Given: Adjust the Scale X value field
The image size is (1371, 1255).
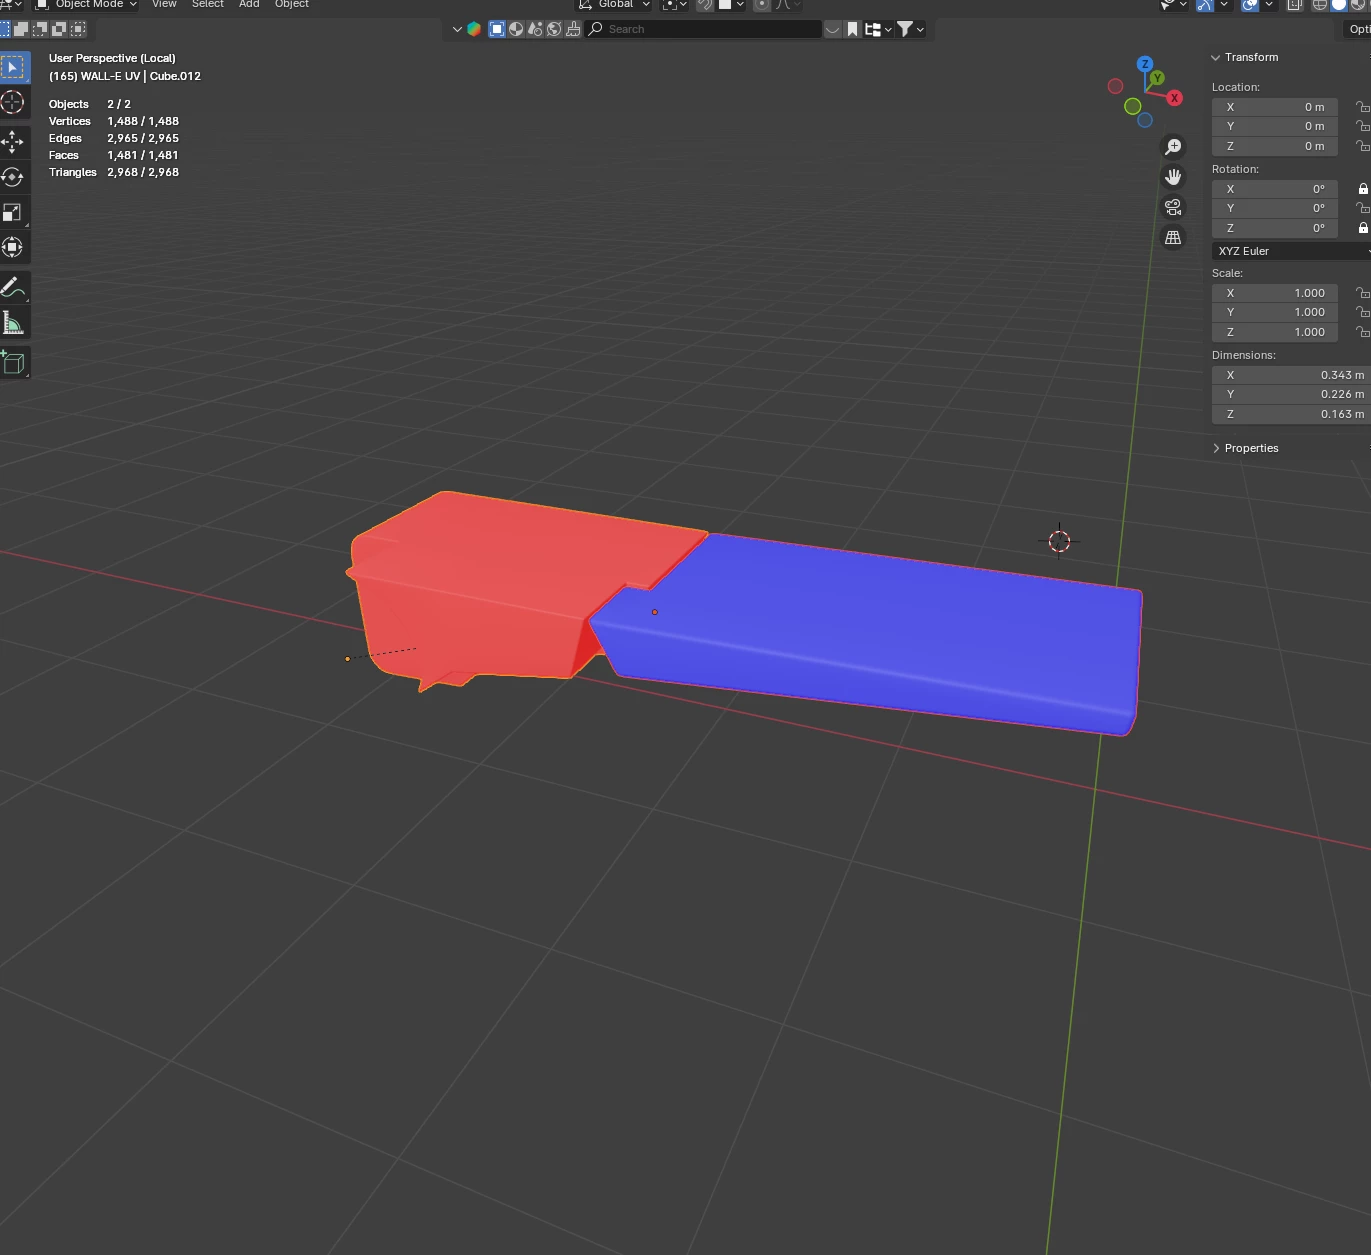Looking at the screenshot, I should [x=1275, y=293].
